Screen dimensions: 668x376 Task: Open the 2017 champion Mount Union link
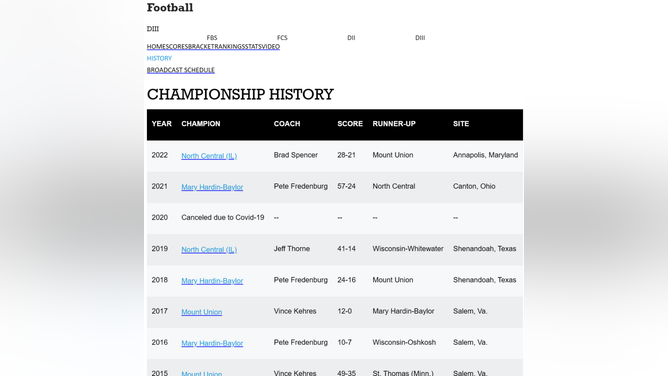(202, 312)
